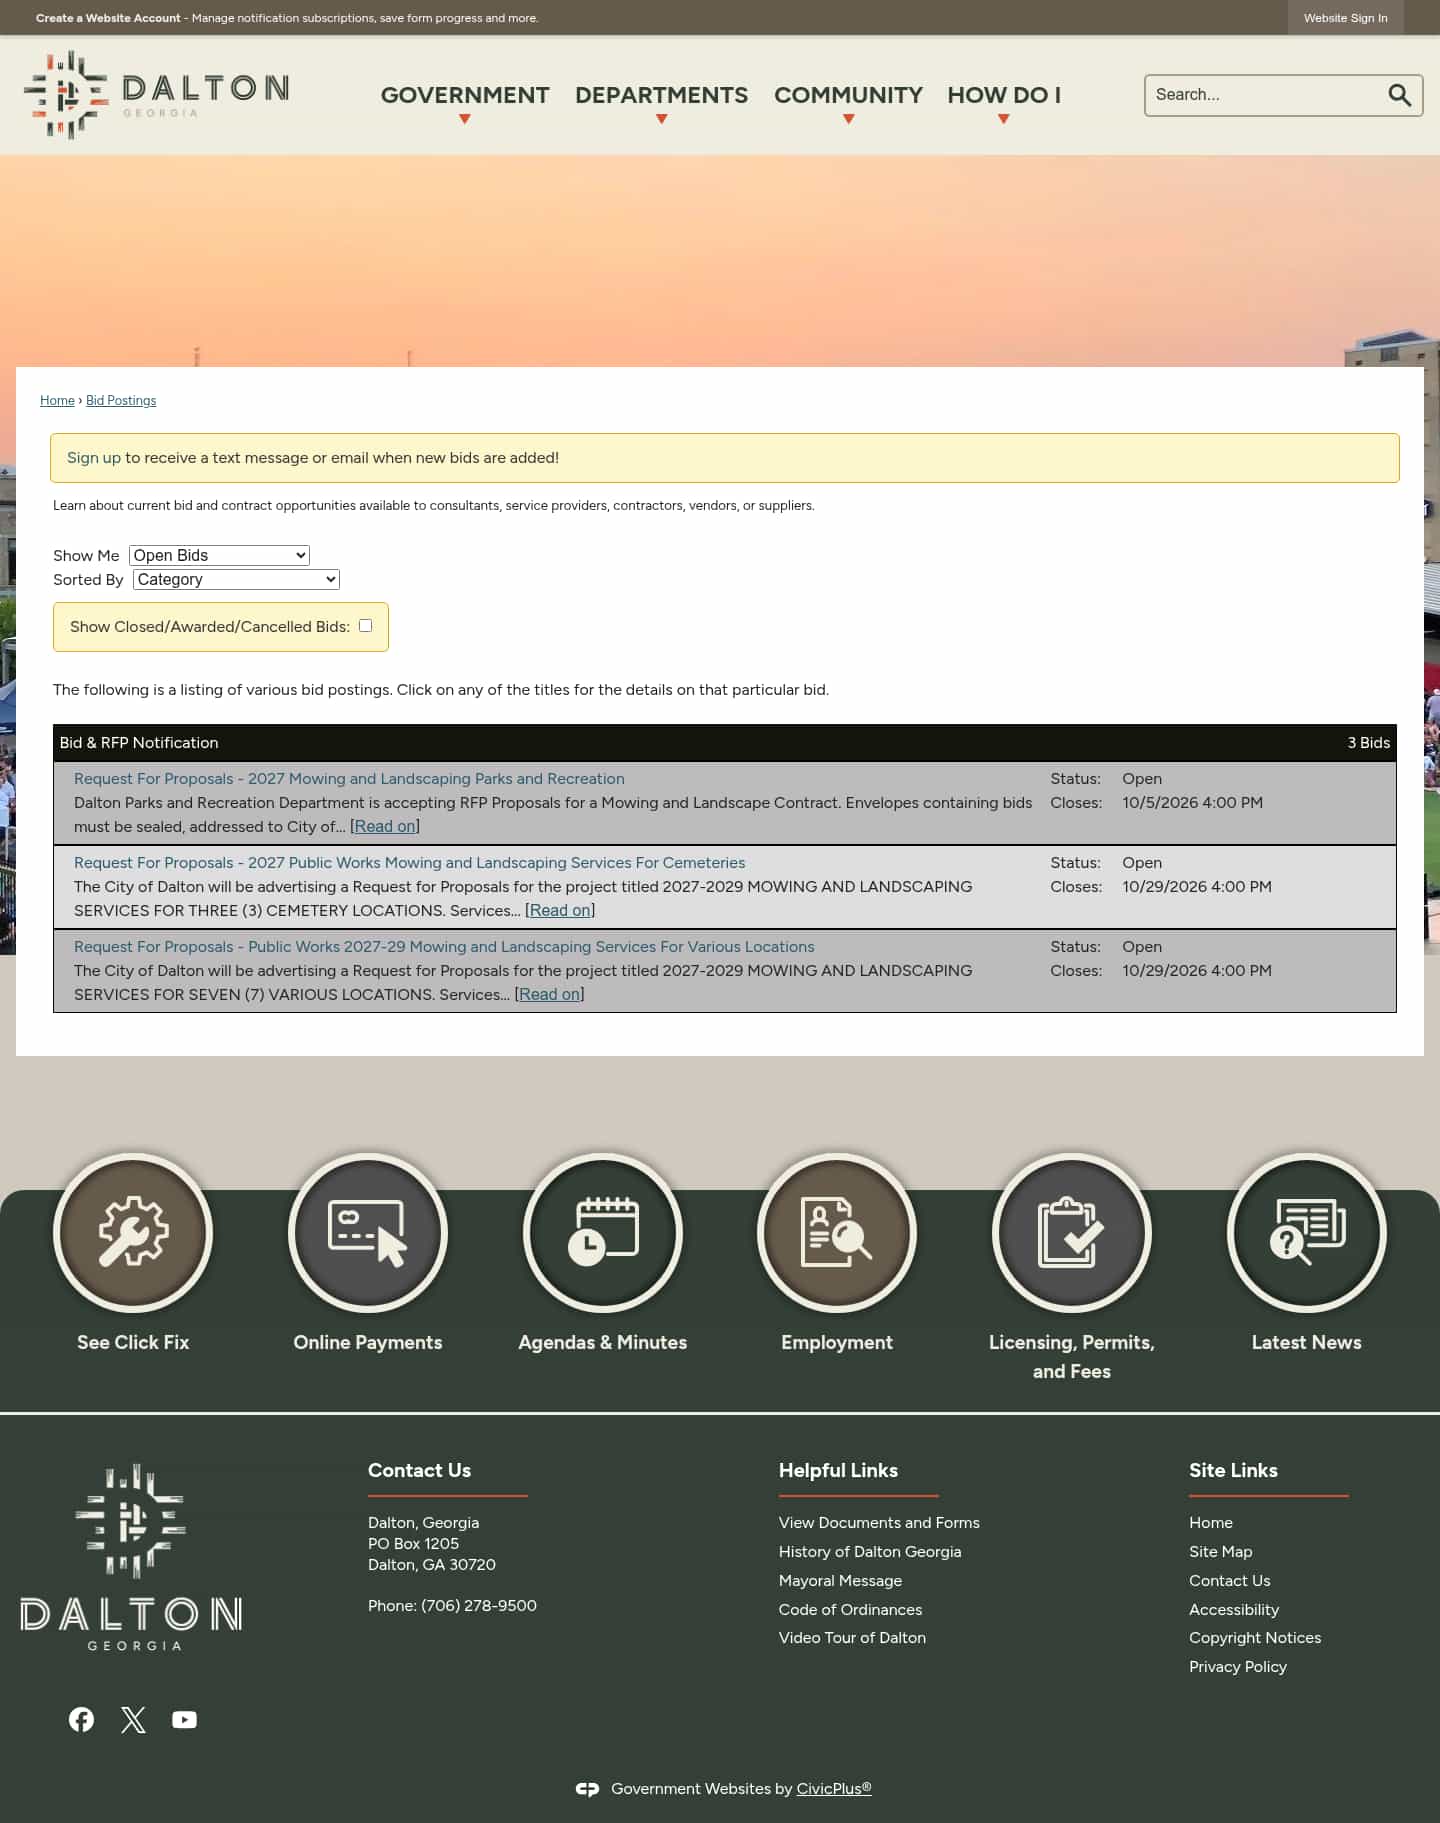Expand the How Do I menu

pyautogui.click(x=1004, y=95)
